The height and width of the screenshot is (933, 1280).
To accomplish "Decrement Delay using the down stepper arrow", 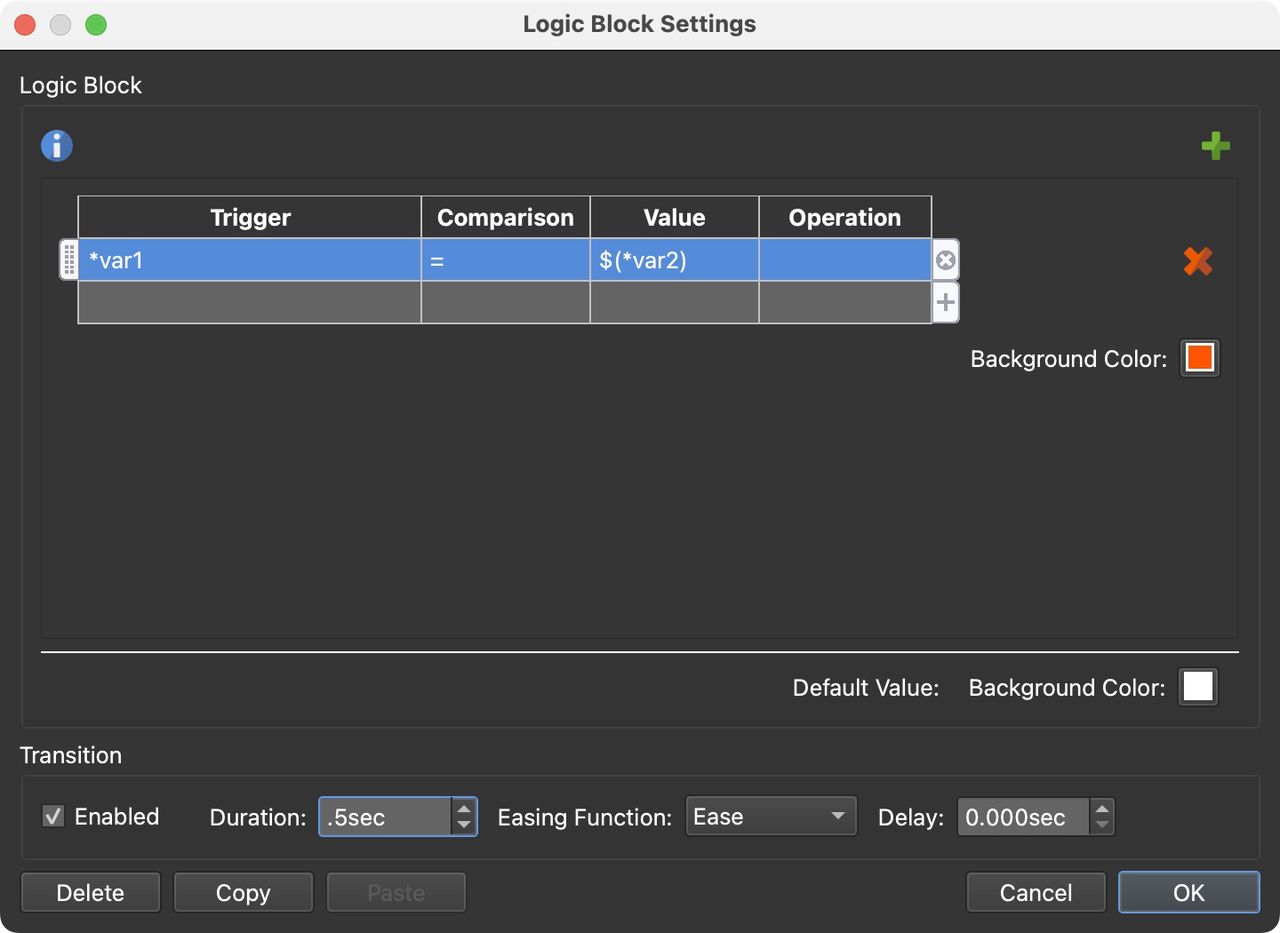I will click(1101, 823).
